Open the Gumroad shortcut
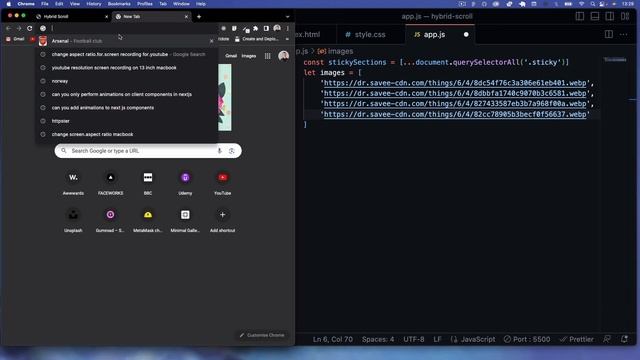640x360 pixels. coord(111,220)
